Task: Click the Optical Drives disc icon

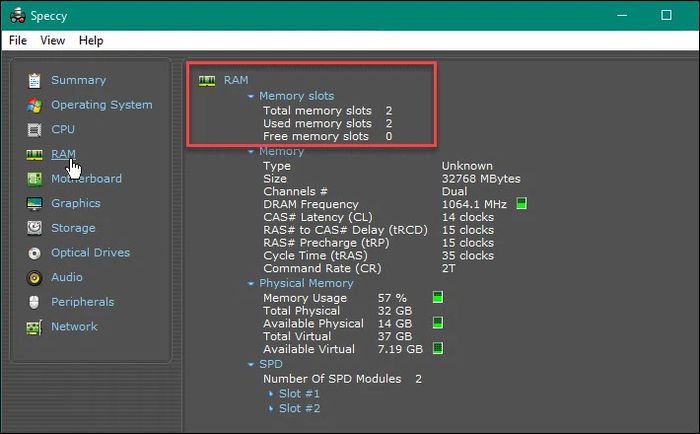Action: coord(34,253)
